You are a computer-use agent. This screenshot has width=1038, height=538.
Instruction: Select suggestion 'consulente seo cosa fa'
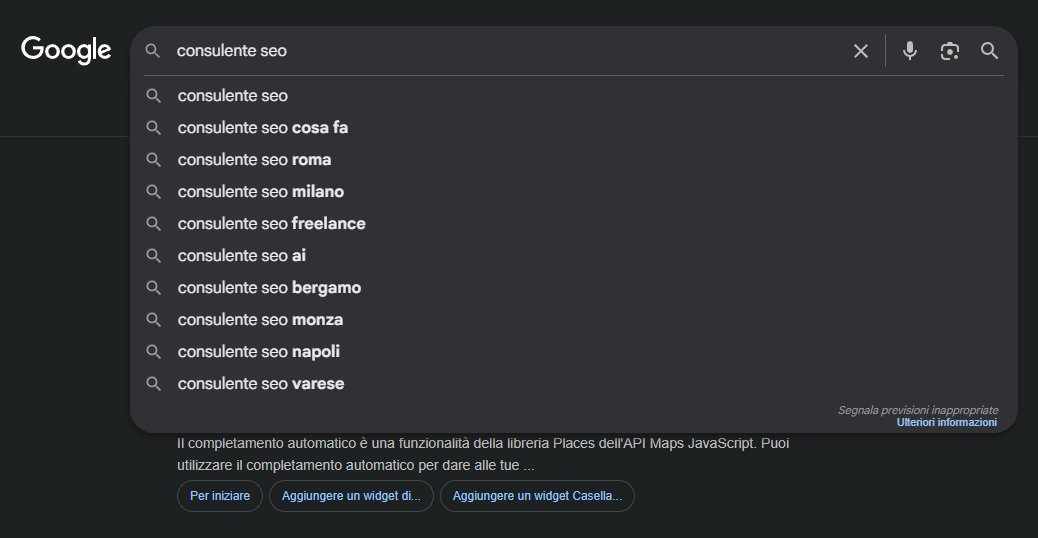tap(263, 128)
